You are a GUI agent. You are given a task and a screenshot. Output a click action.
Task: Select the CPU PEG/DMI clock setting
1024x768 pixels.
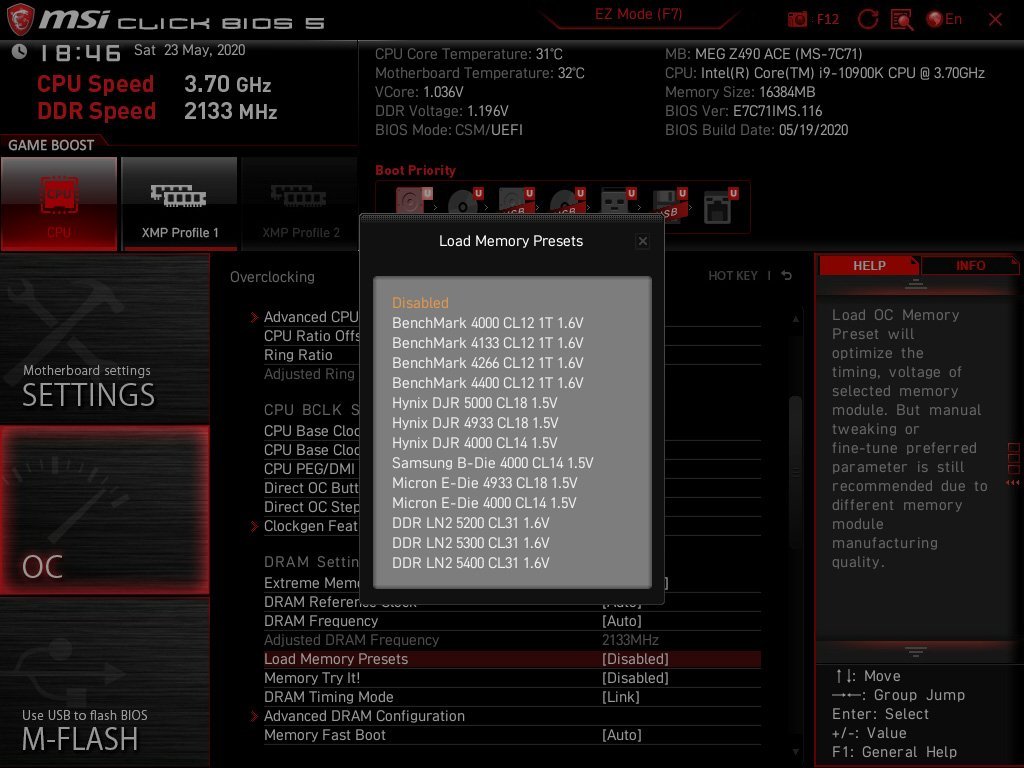(309, 469)
